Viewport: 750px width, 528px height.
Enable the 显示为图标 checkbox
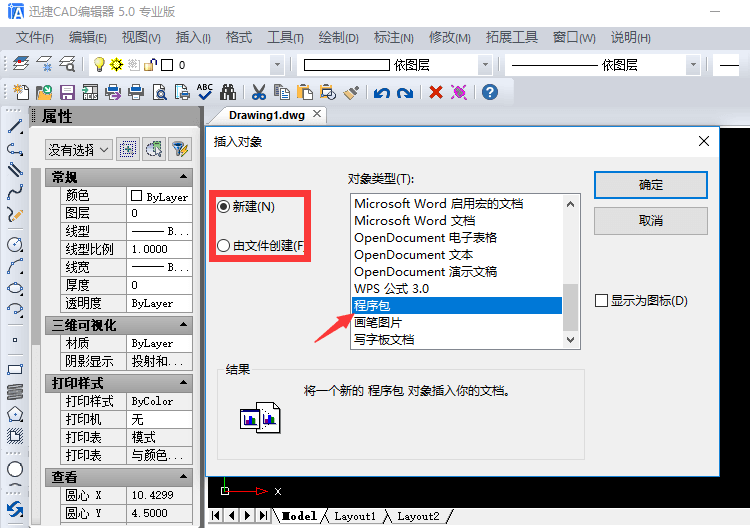click(x=601, y=300)
